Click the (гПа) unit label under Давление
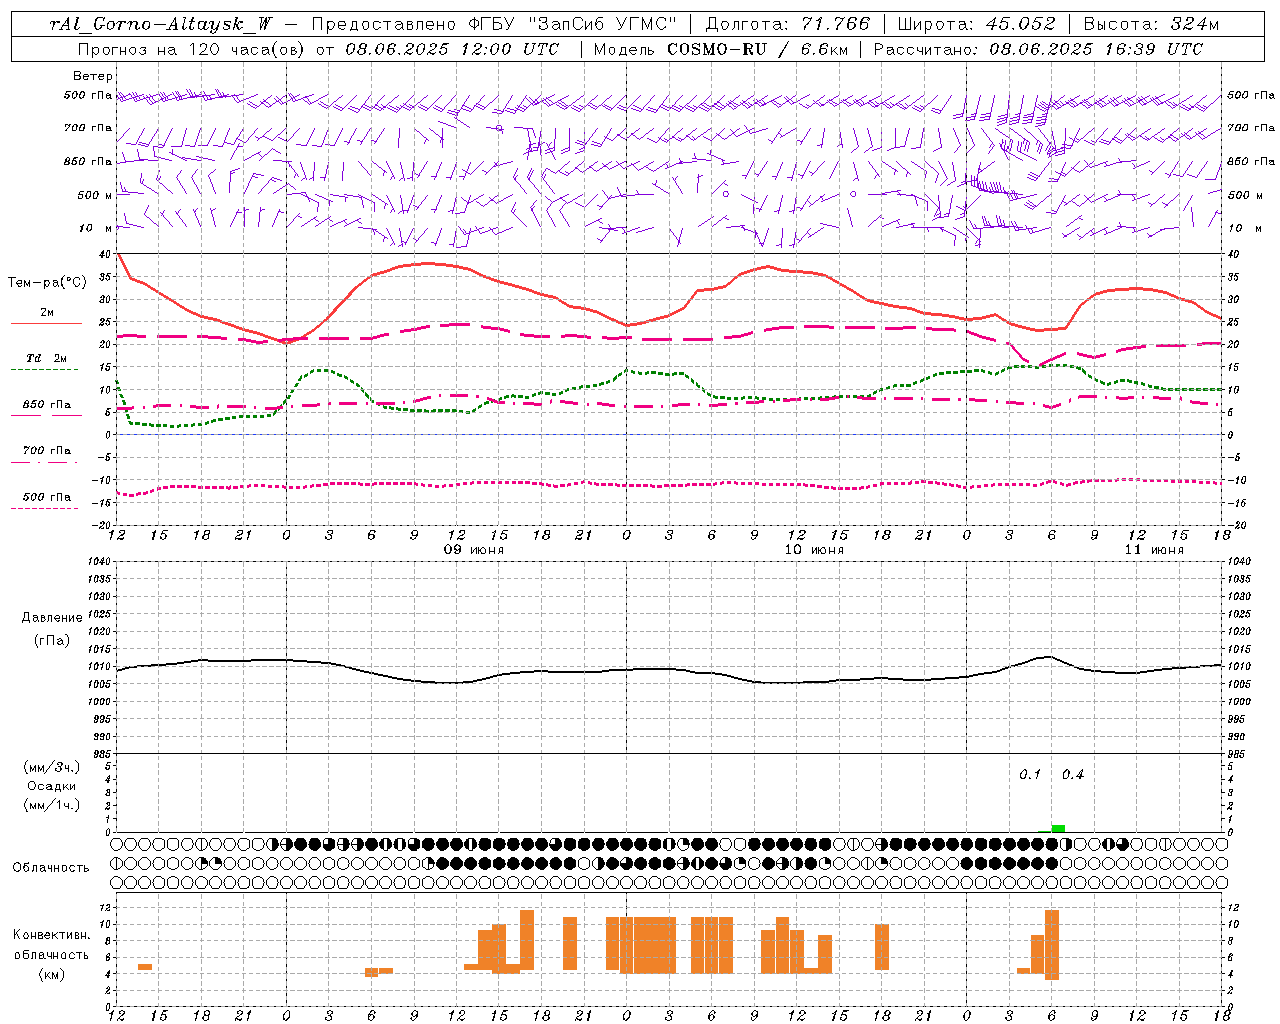The image size is (1280, 1024). pyautogui.click(x=52, y=640)
